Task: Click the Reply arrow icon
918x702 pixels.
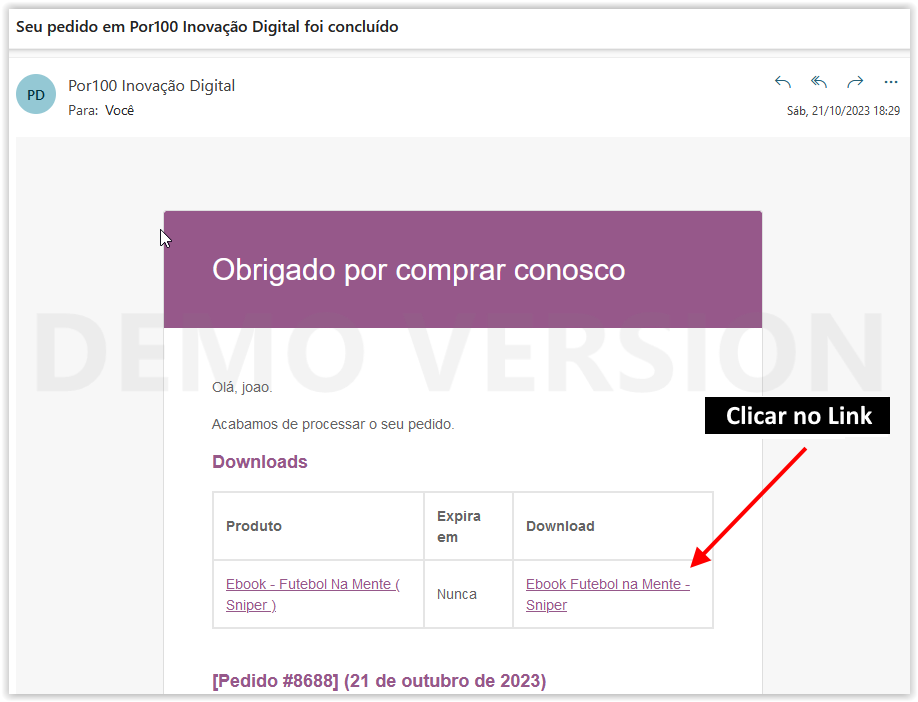Action: point(783,82)
